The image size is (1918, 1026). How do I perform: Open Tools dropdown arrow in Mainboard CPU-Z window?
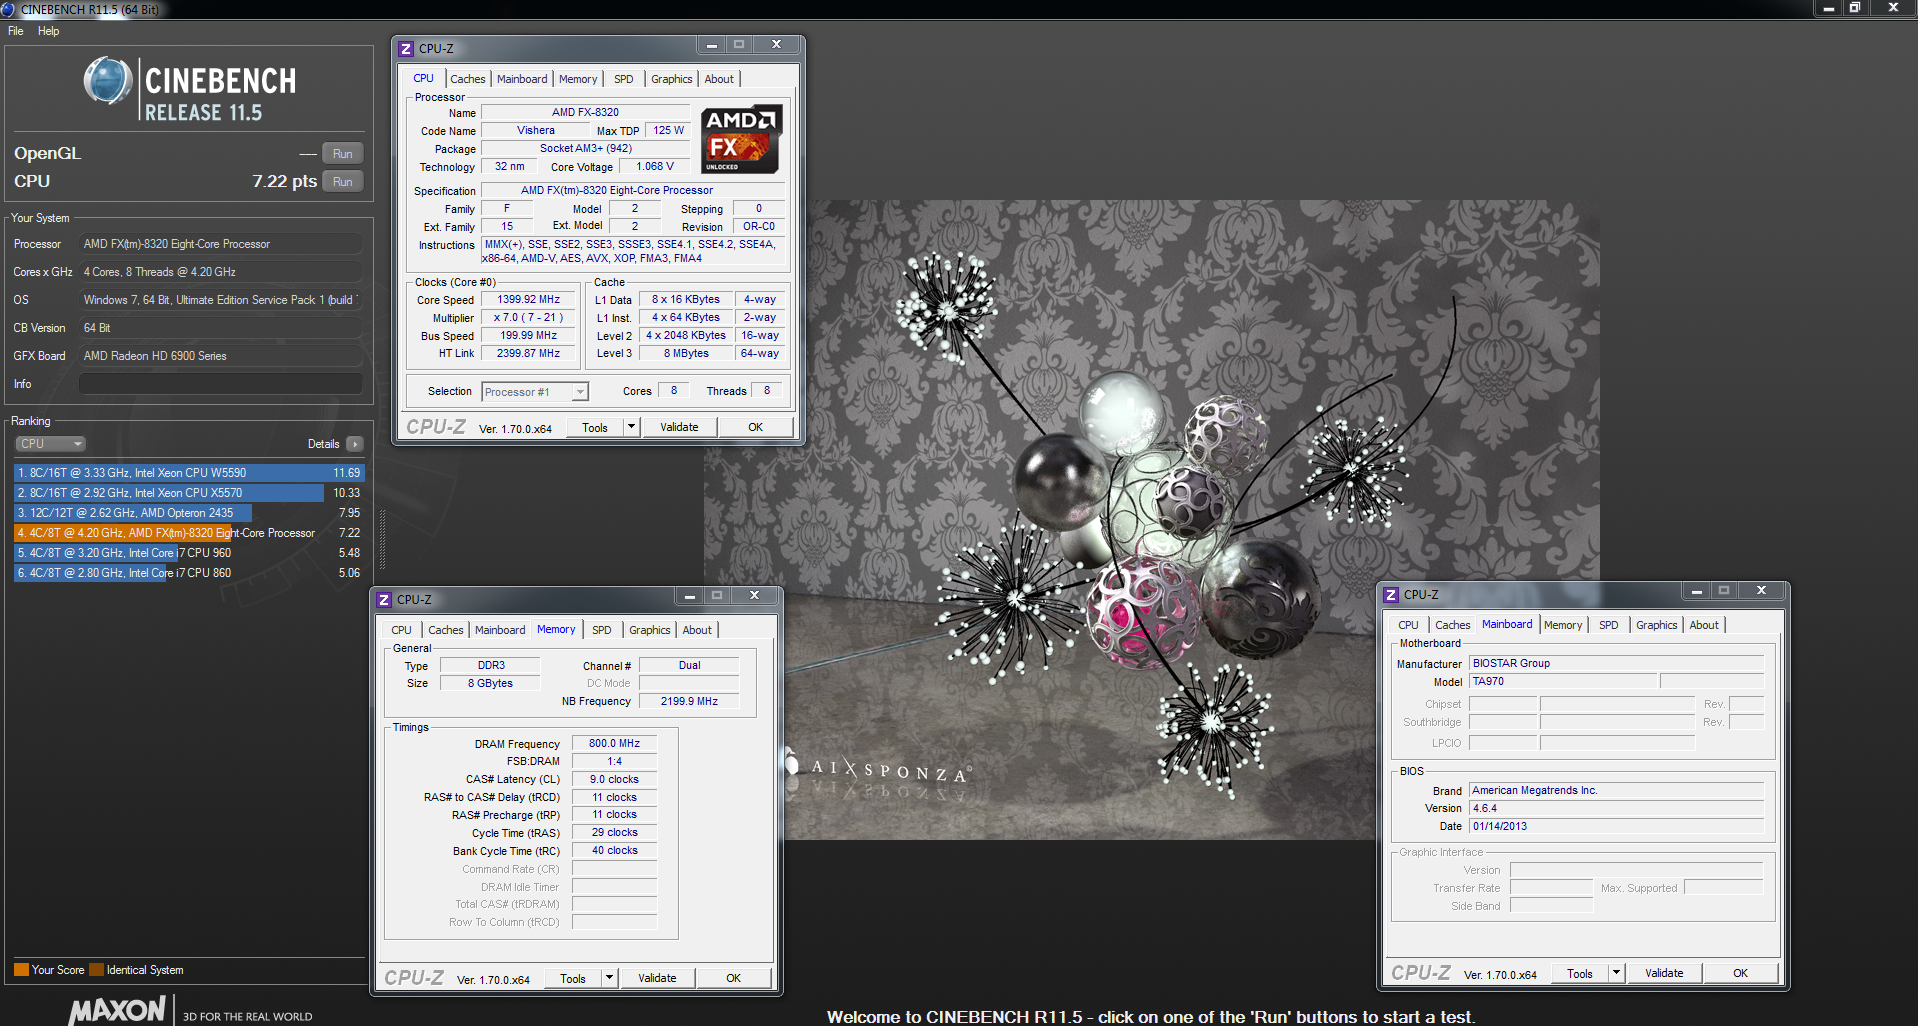coord(1616,973)
